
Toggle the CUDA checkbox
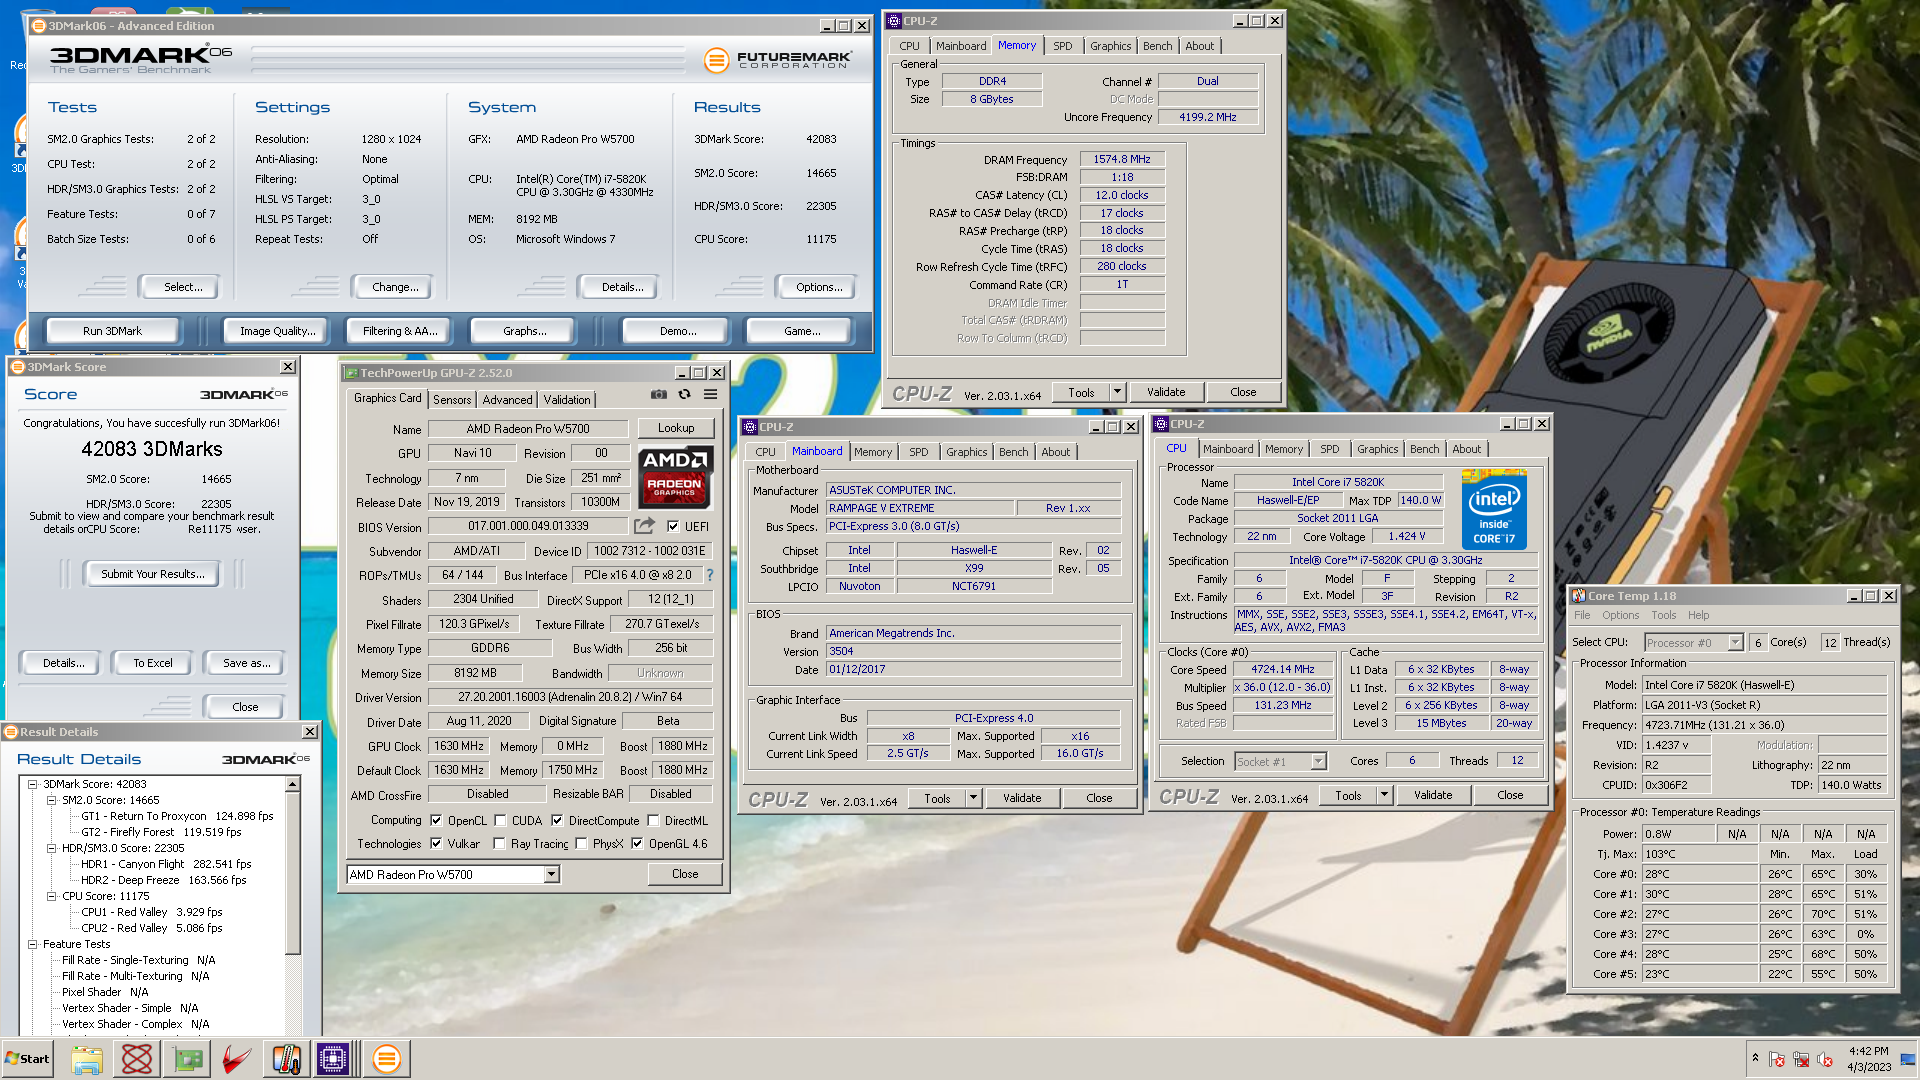[x=500, y=821]
